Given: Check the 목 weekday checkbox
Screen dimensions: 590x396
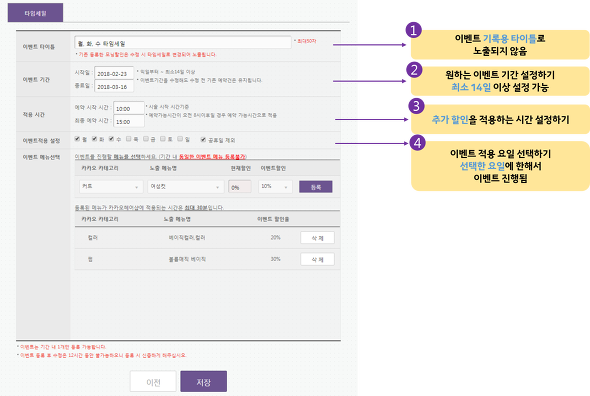Looking at the screenshot, I should click(x=129, y=139).
